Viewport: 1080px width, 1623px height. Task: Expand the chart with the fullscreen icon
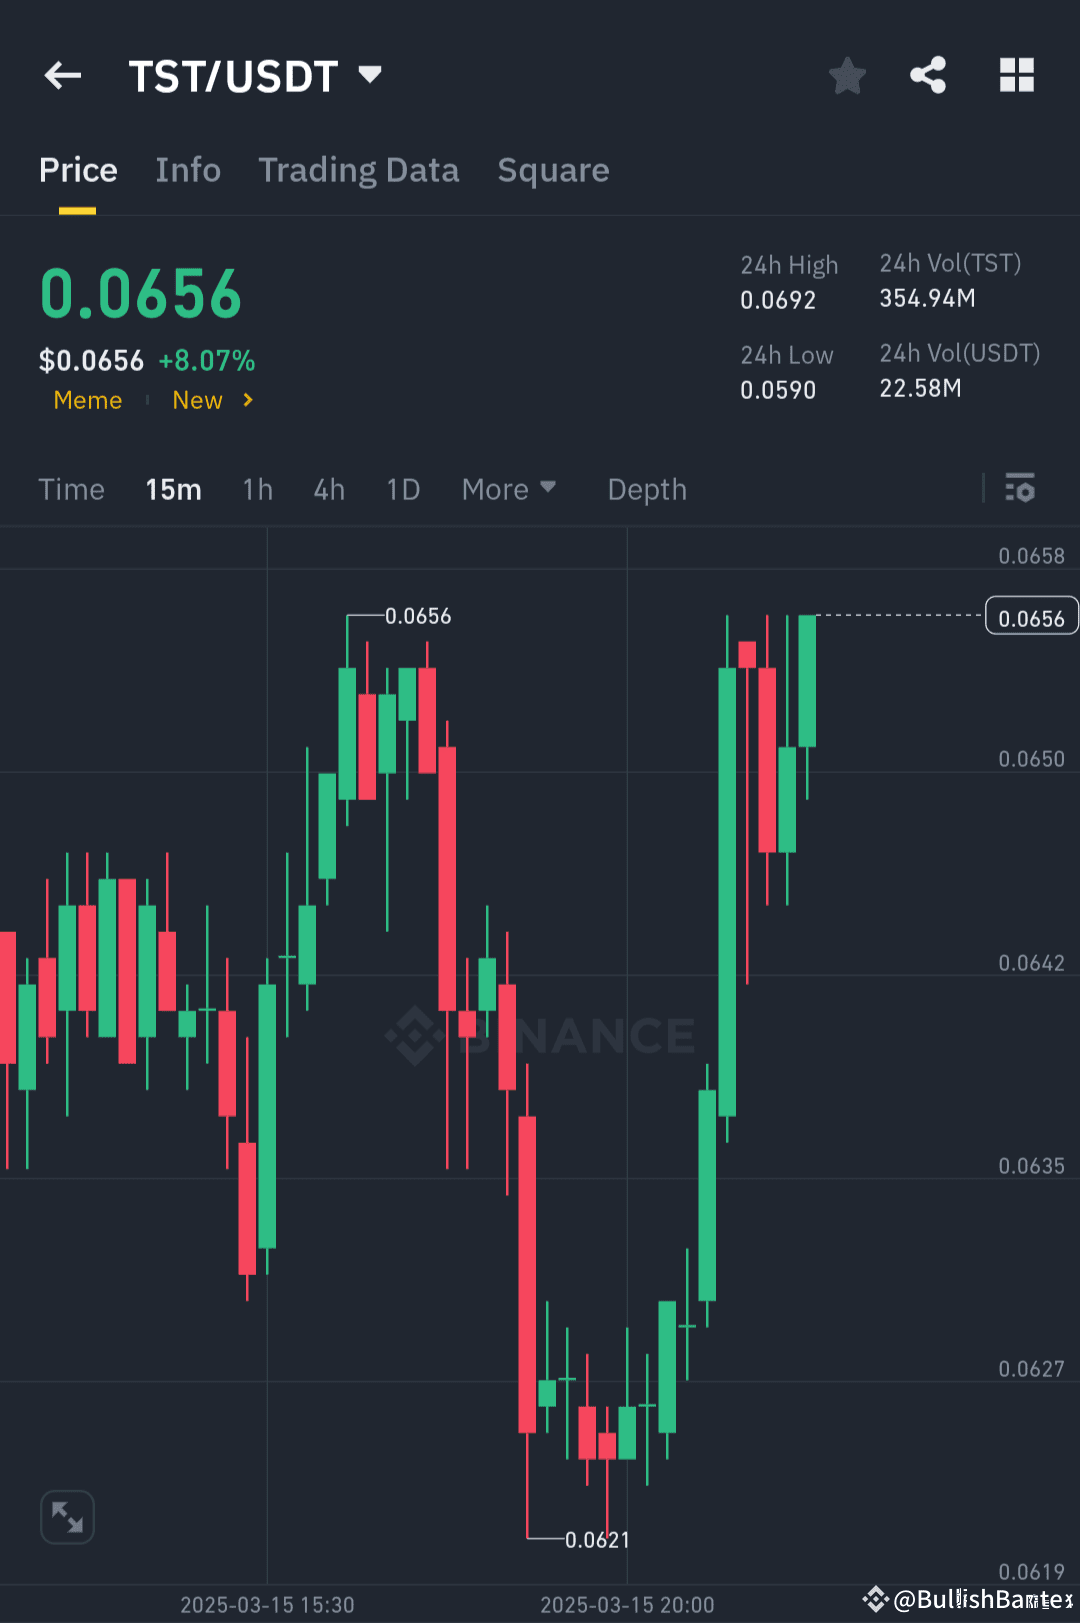coord(66,1516)
